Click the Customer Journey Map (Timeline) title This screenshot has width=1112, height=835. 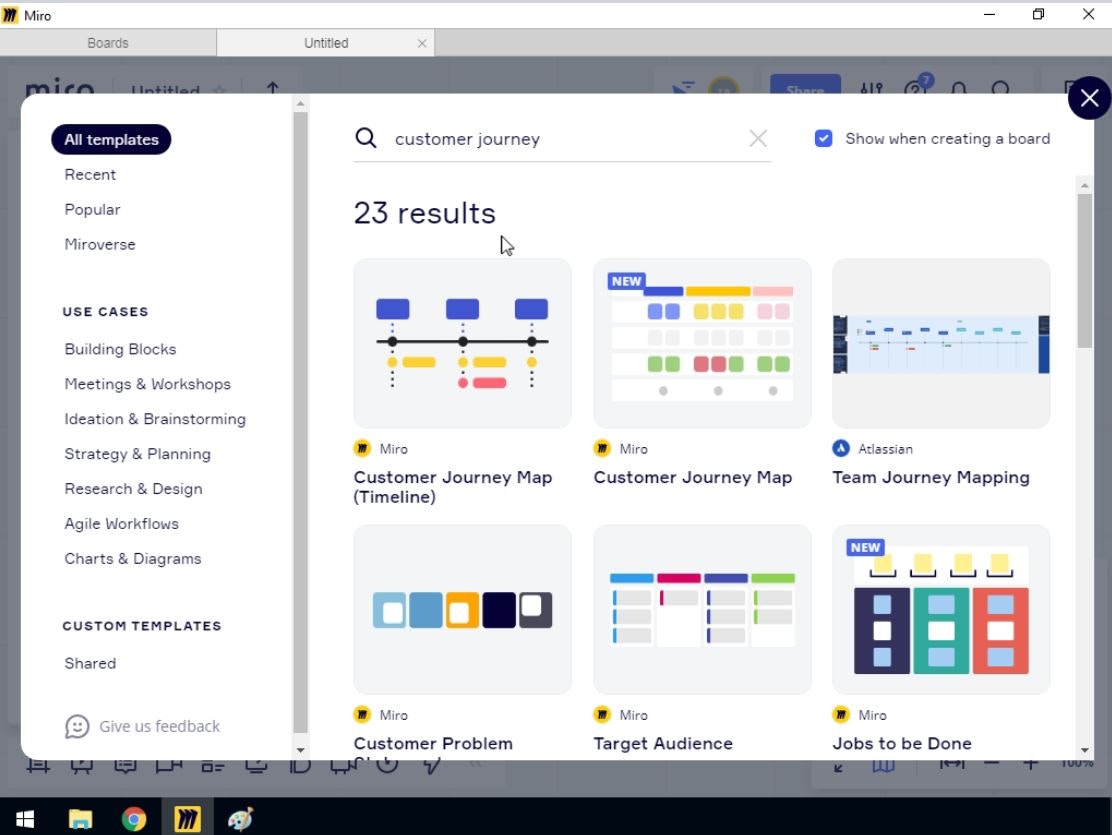(x=453, y=487)
